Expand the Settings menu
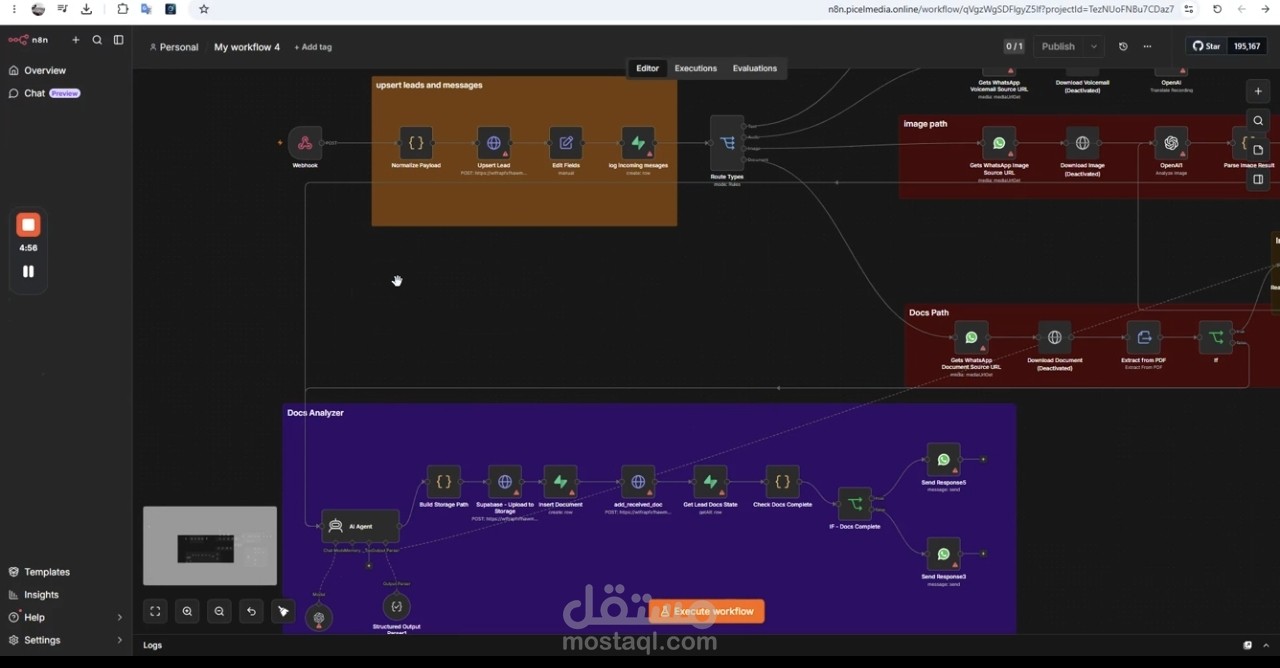1280x668 pixels. (x=66, y=640)
